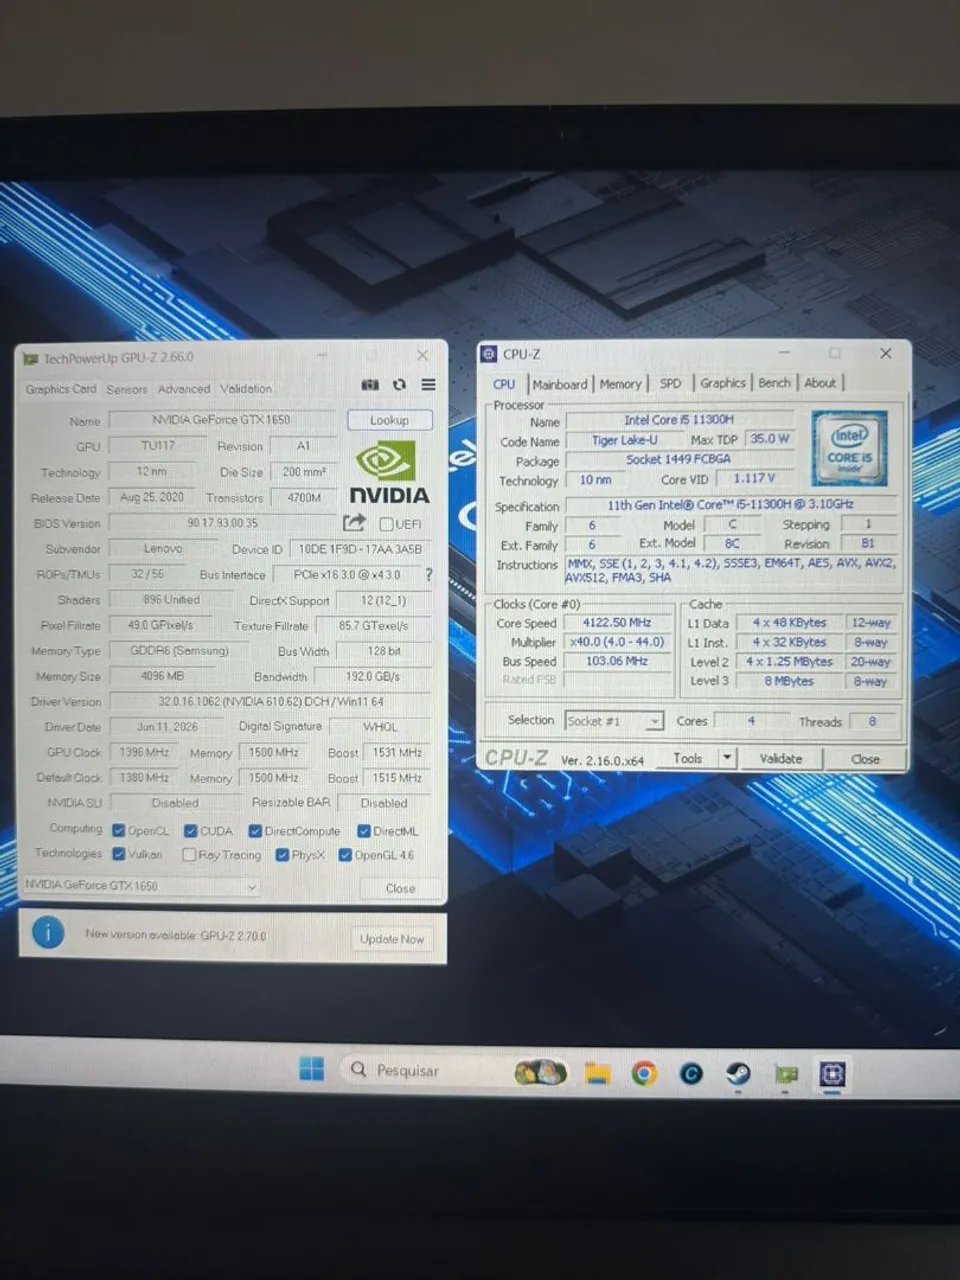This screenshot has height=1280, width=960.
Task: Click the Core Speed value 4122.50 MHz
Action: tap(616, 622)
